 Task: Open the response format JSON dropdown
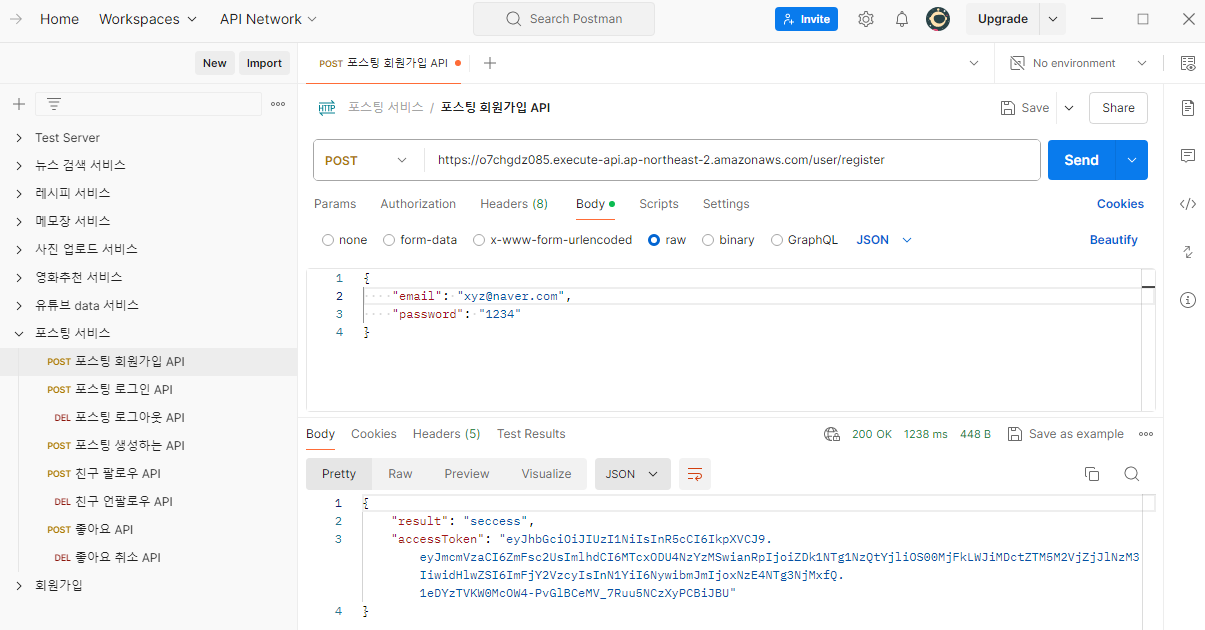(x=632, y=474)
